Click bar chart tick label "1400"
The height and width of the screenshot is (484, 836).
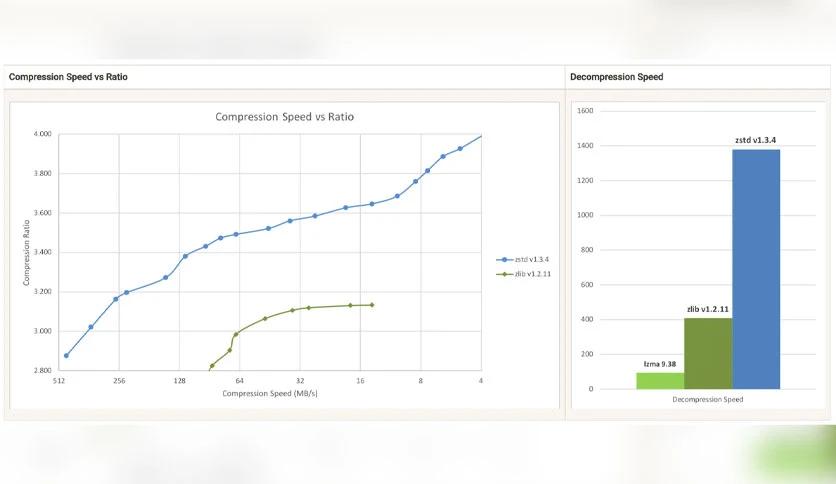pos(585,146)
